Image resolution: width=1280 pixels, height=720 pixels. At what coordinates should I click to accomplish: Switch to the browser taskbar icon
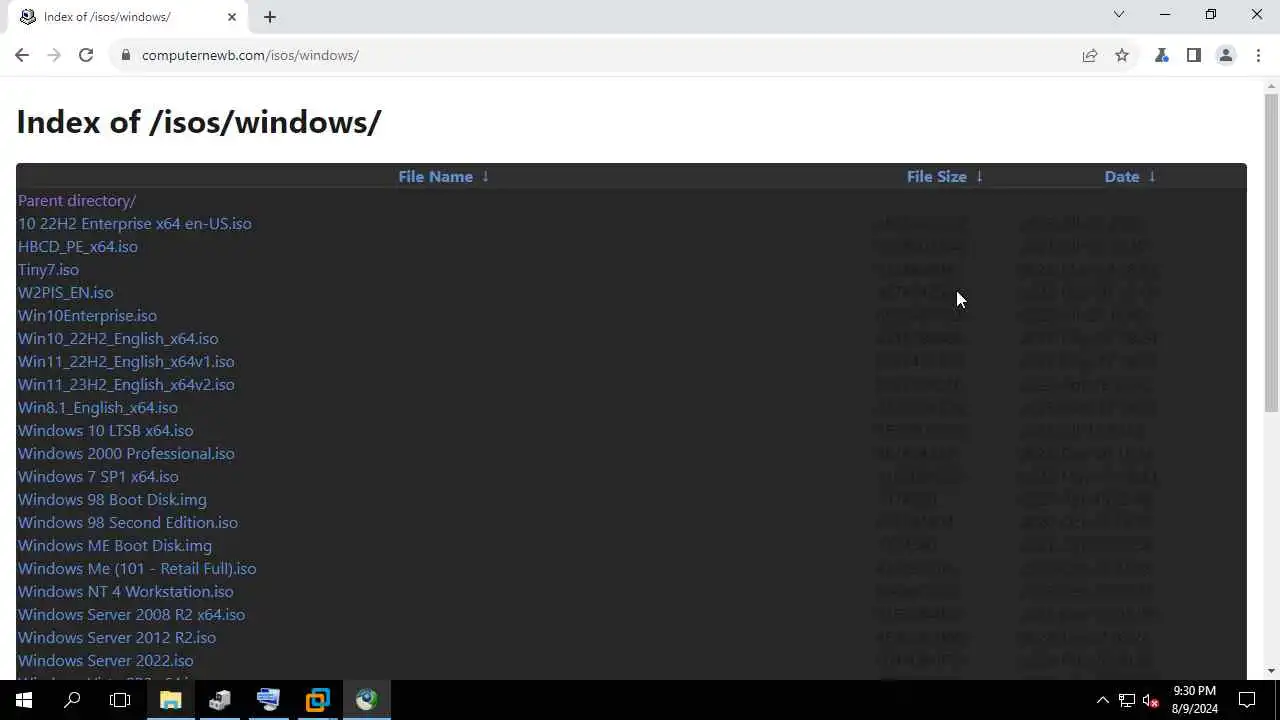pyautogui.click(x=367, y=700)
